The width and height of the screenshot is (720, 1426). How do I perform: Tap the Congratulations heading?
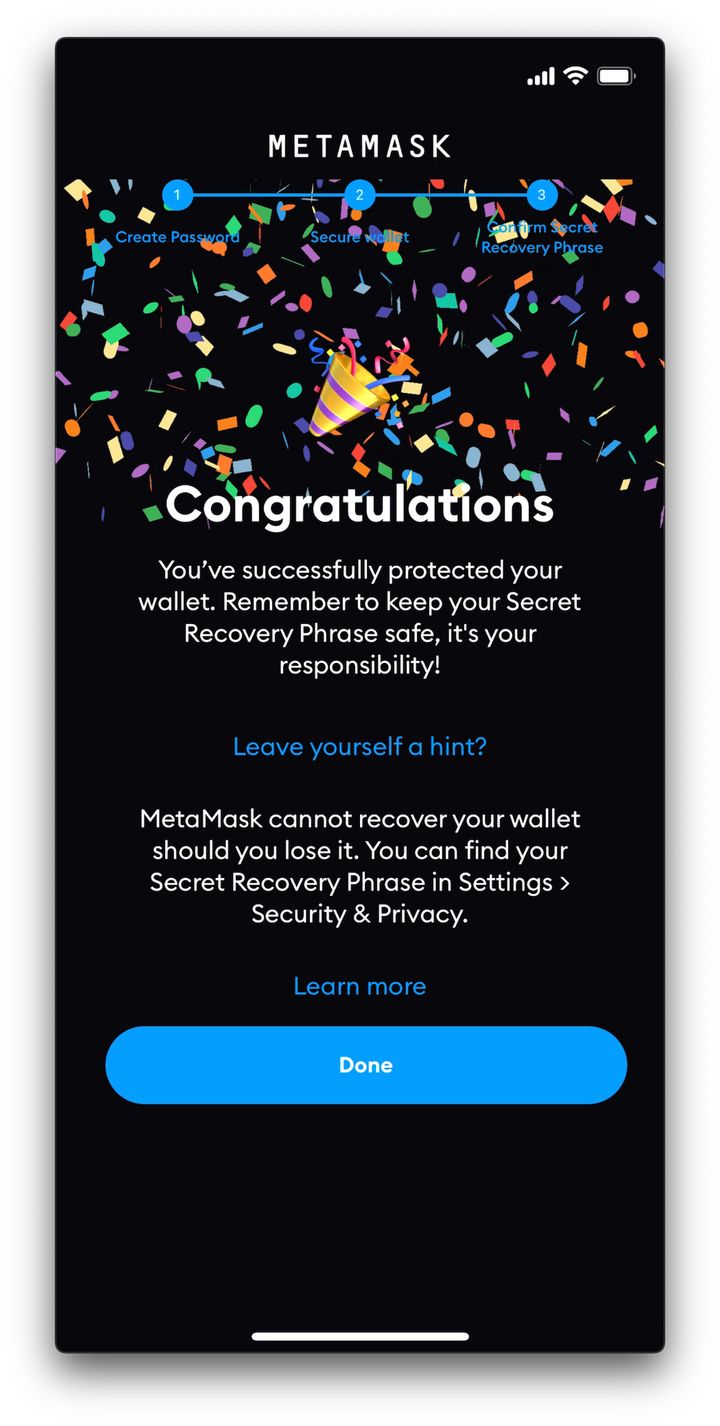359,504
